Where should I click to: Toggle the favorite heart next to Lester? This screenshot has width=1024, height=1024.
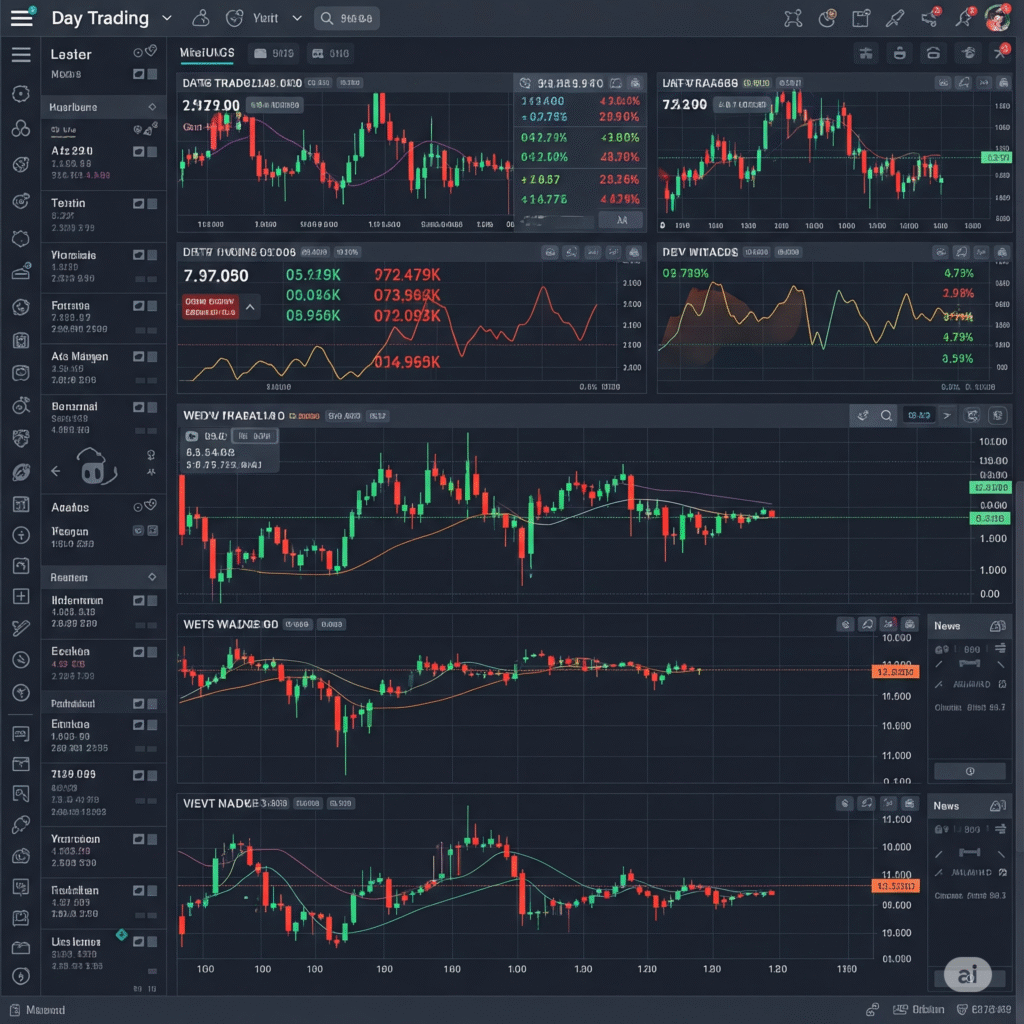coord(151,53)
